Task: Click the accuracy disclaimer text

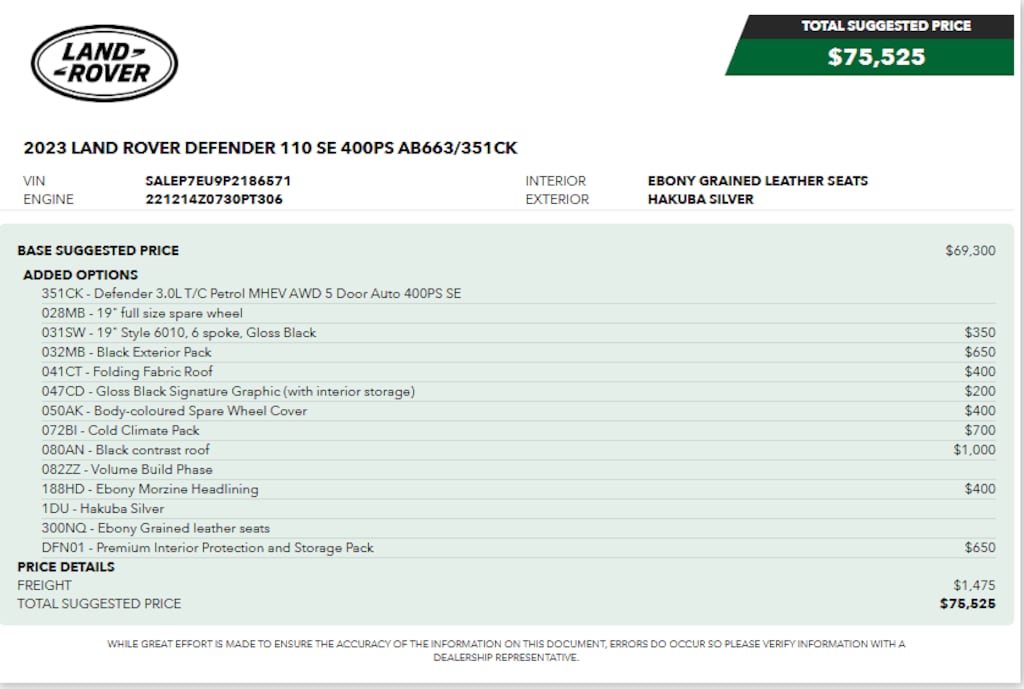Action: click(506, 650)
